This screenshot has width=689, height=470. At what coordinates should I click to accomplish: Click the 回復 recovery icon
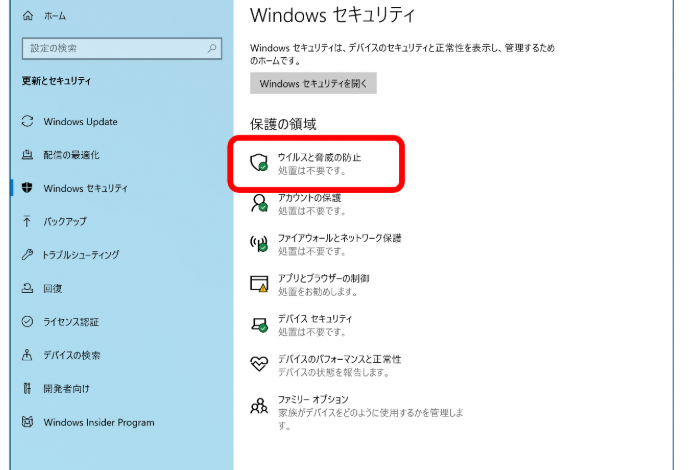tap(27, 288)
